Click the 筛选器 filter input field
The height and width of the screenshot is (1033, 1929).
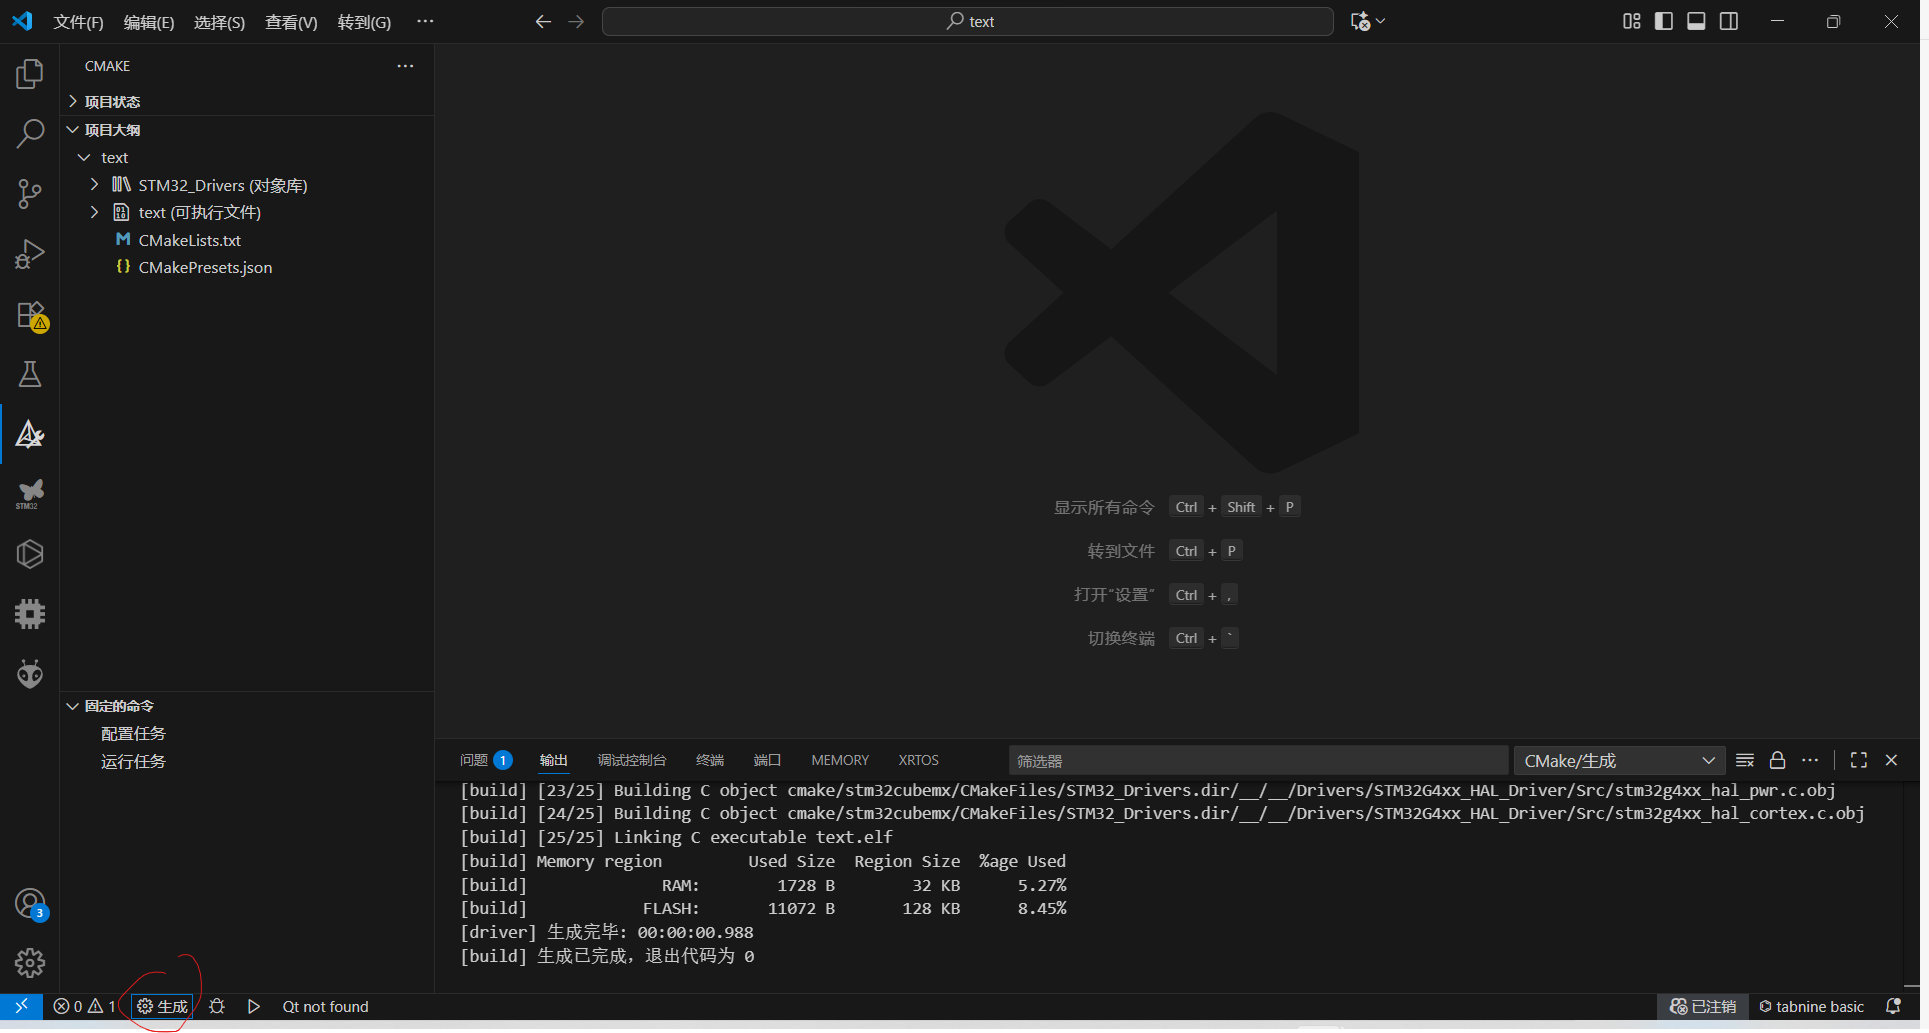coord(1257,761)
